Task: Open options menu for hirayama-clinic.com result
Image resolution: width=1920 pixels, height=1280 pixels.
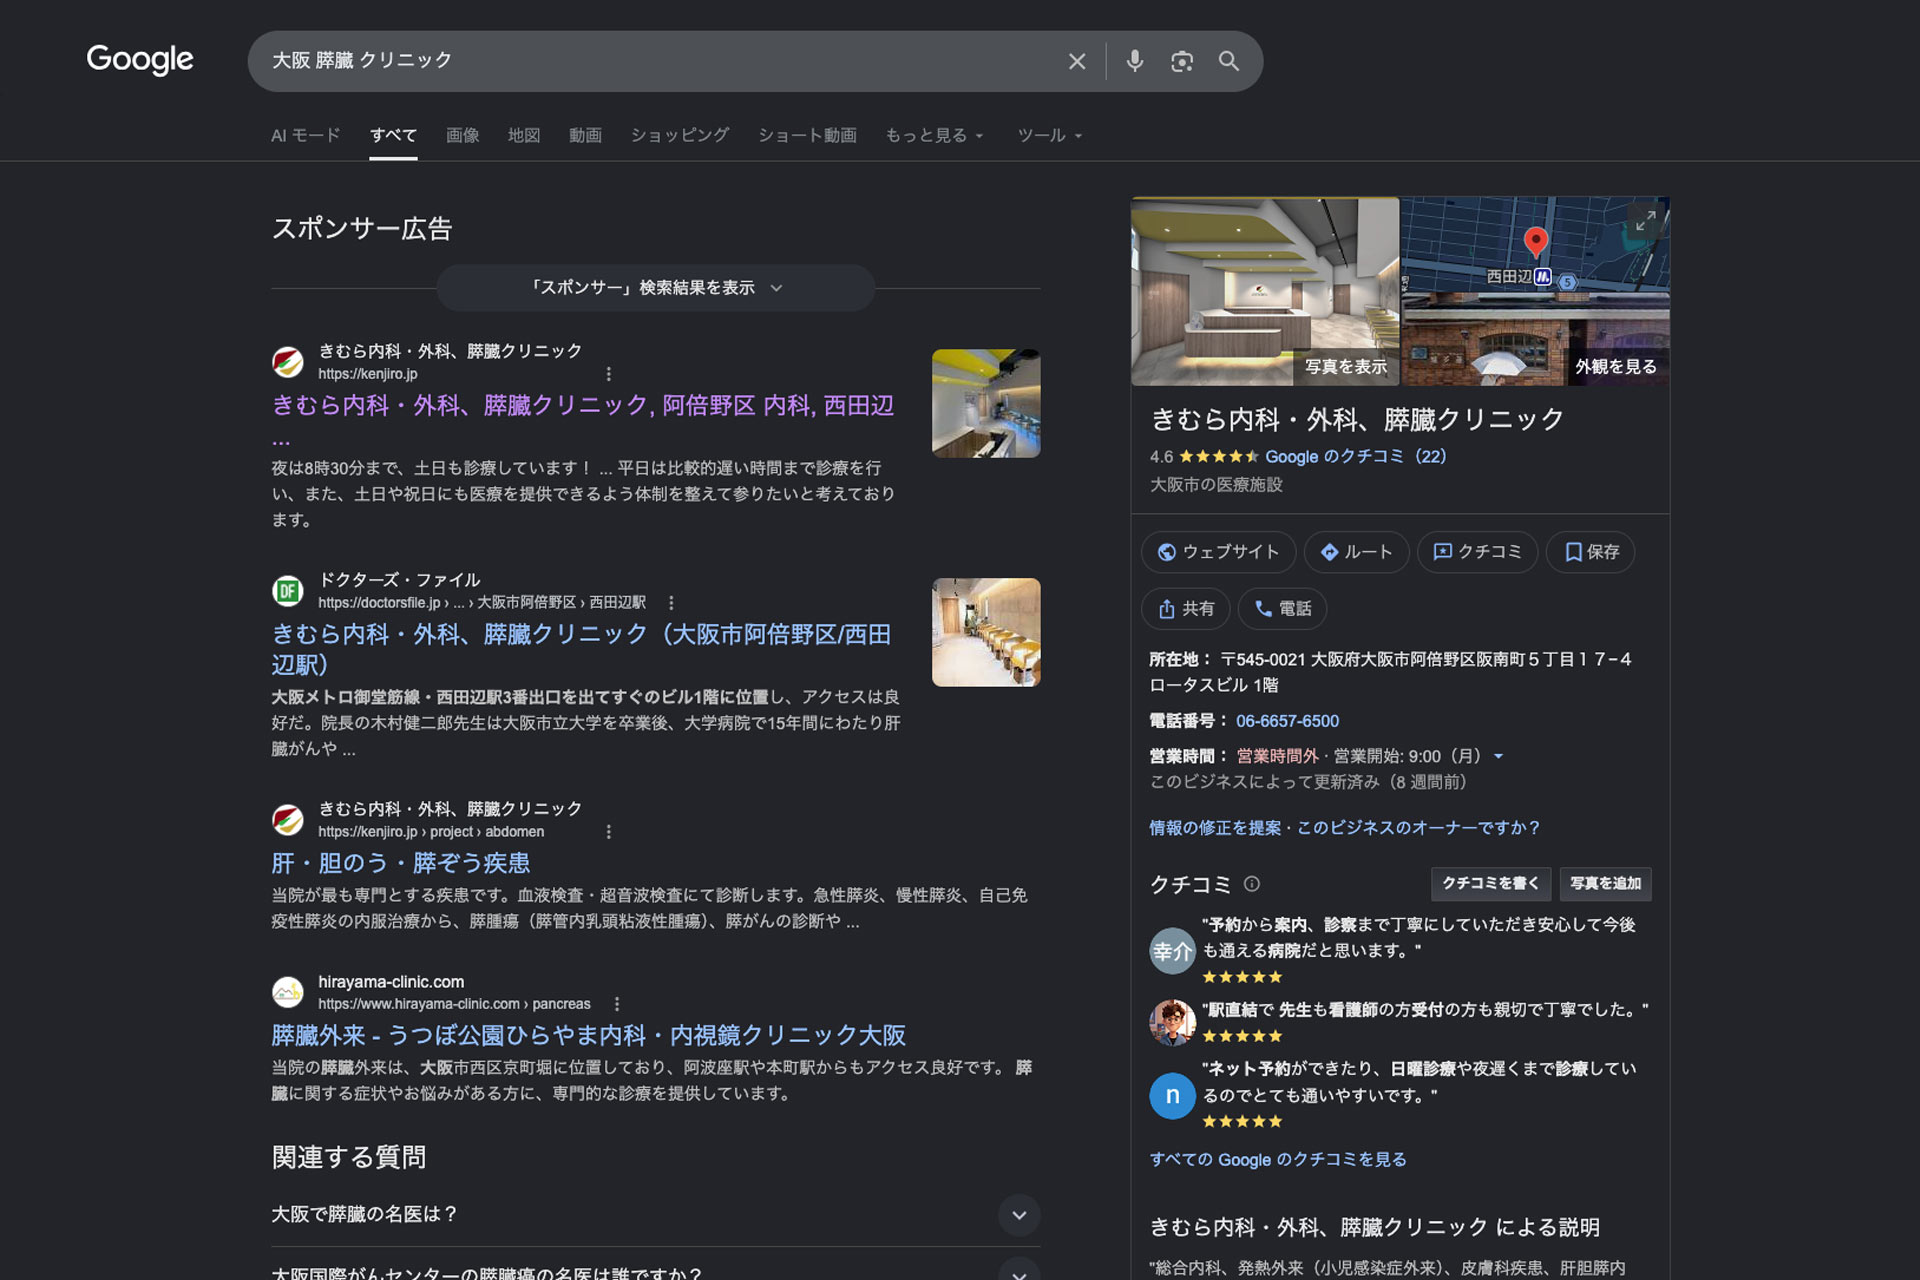Action: pyautogui.click(x=617, y=1004)
